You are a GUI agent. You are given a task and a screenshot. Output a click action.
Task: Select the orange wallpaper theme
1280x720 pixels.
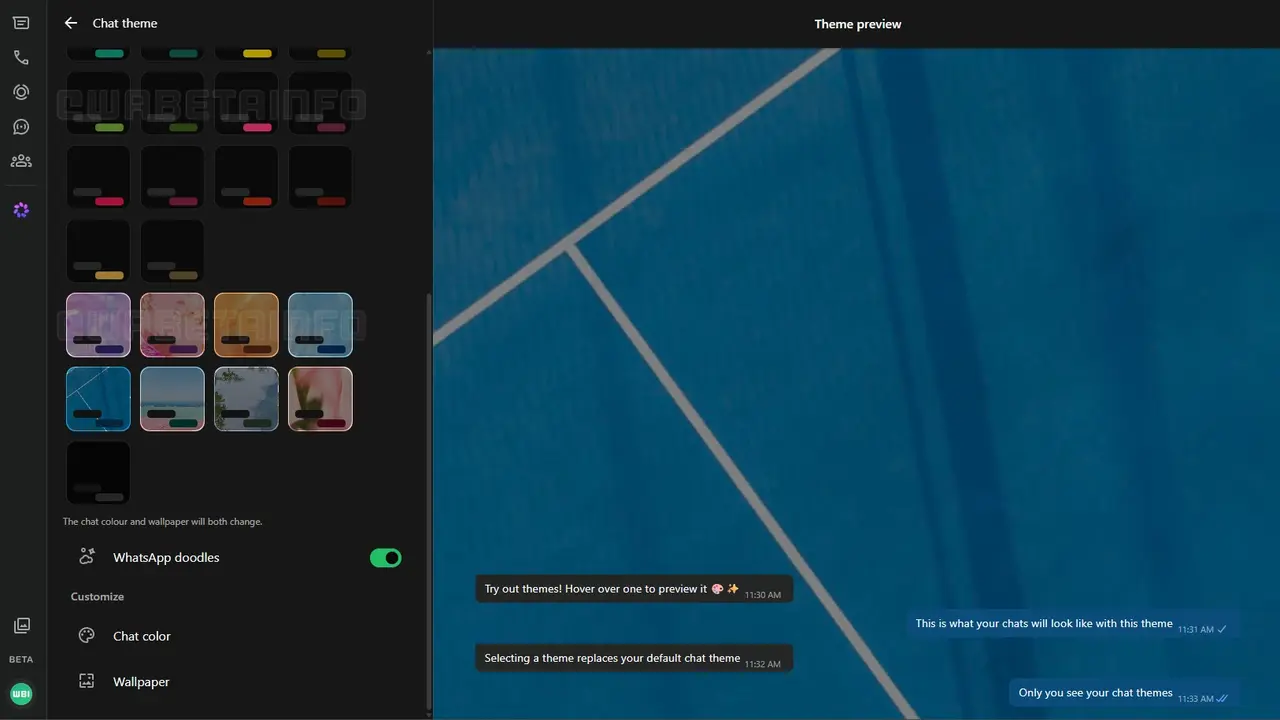click(x=246, y=325)
